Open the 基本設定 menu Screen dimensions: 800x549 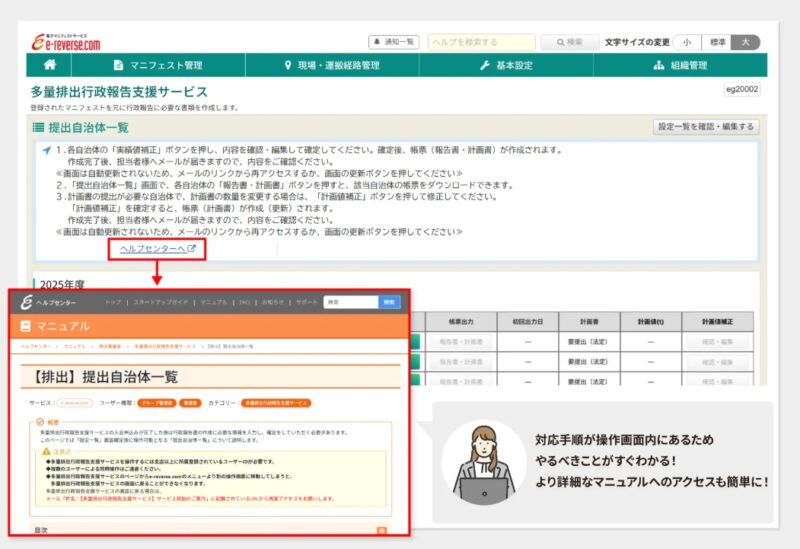tap(508, 65)
